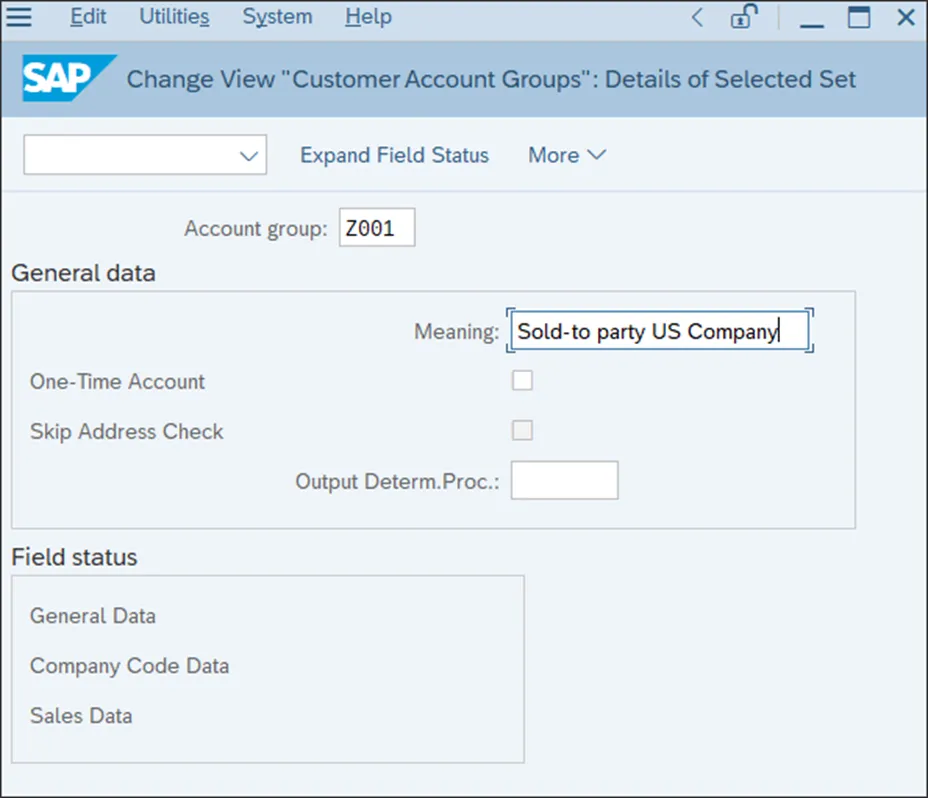Click the Output Determ.Proc. input field
The width and height of the screenshot is (928, 798).
pyautogui.click(x=564, y=480)
